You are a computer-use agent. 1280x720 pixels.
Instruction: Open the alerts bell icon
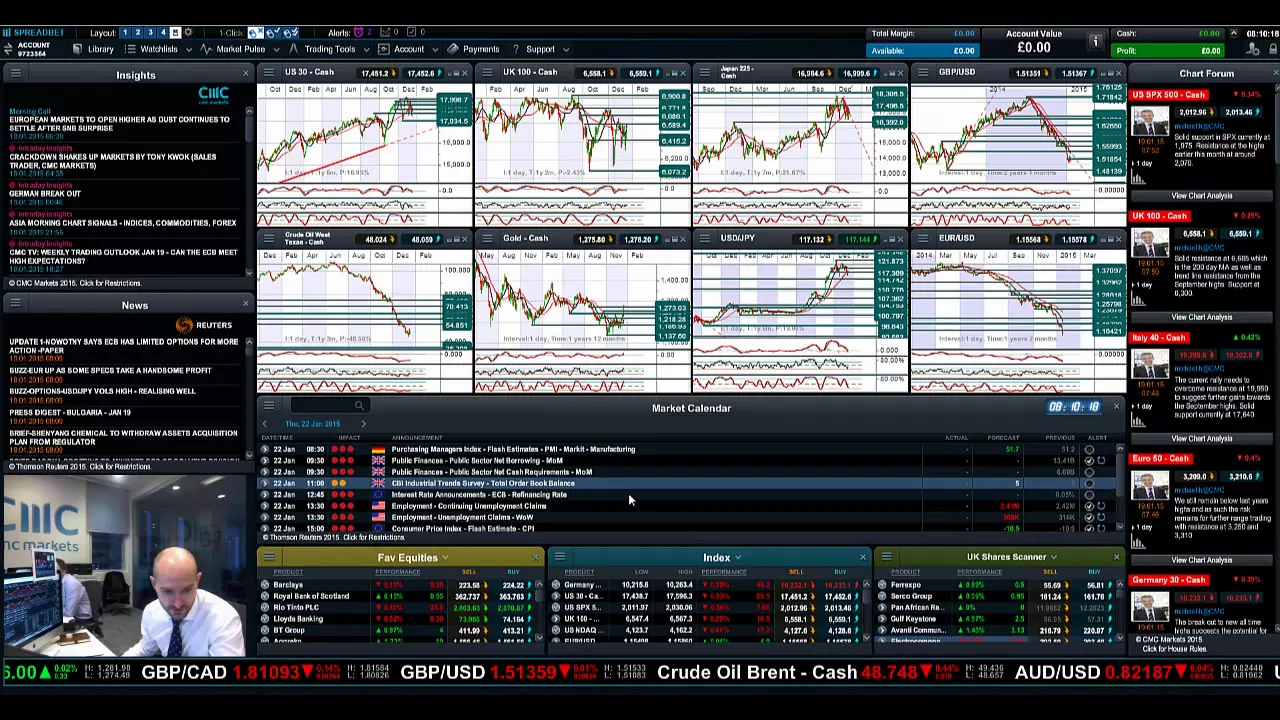(x=358, y=33)
